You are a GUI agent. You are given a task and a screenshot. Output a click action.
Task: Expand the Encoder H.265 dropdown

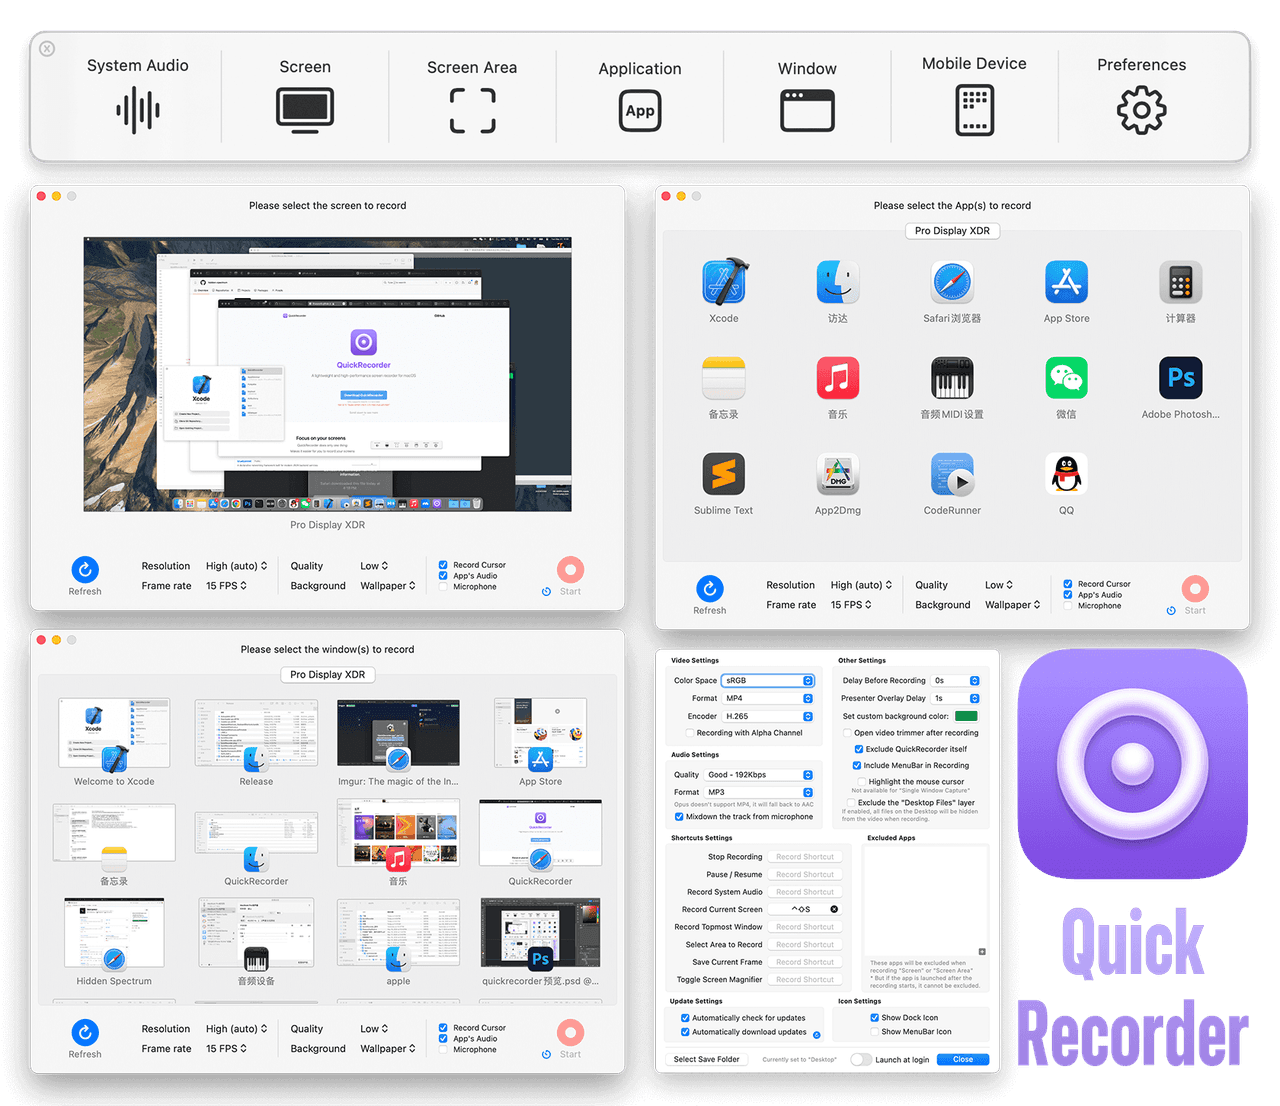coord(768,716)
